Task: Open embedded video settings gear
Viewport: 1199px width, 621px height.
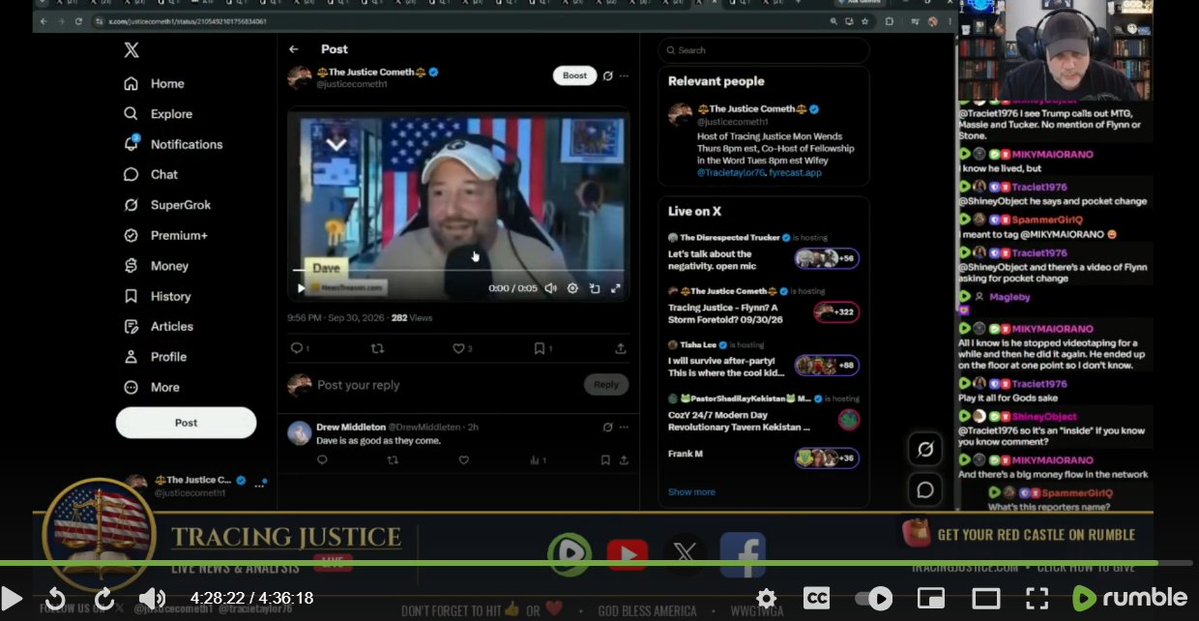Action: [572, 288]
